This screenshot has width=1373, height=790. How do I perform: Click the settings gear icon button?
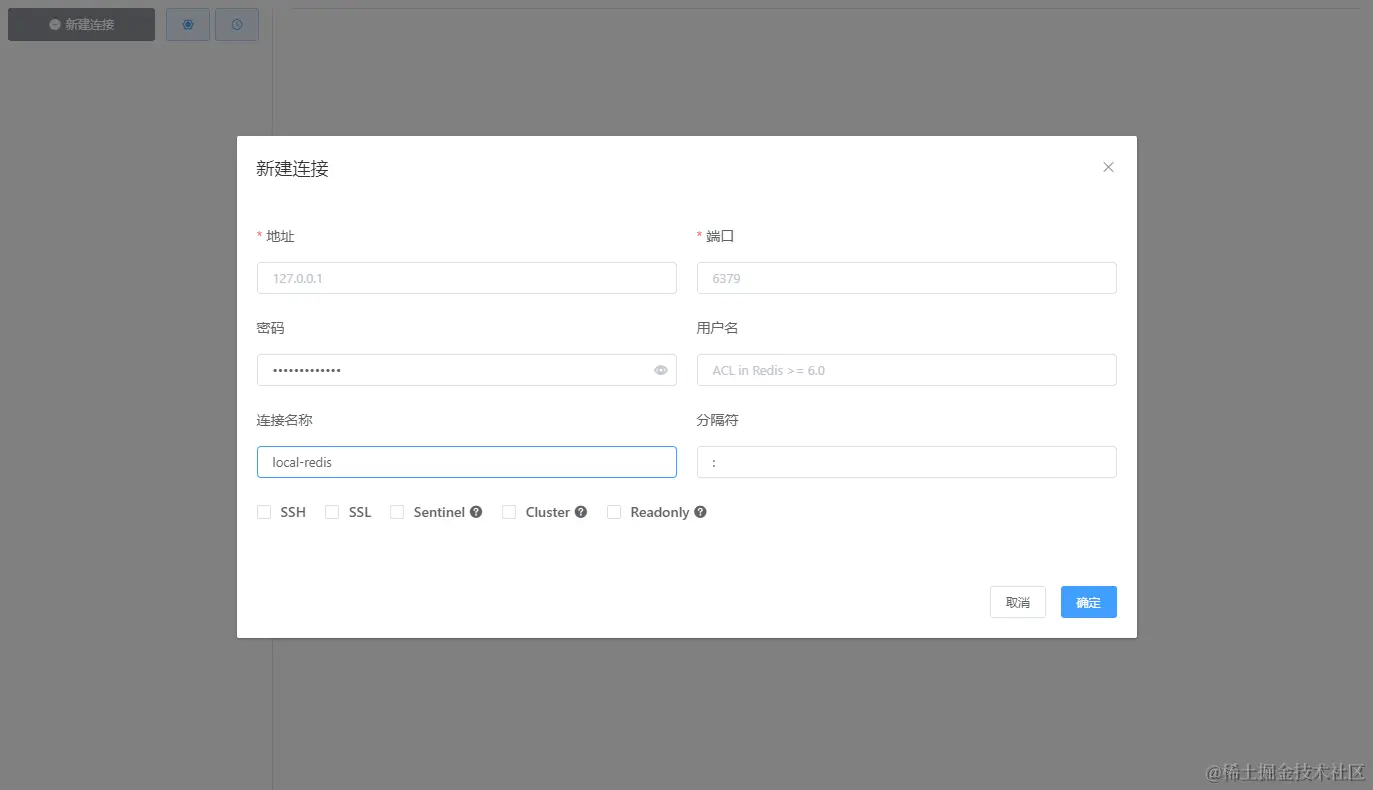[188, 24]
